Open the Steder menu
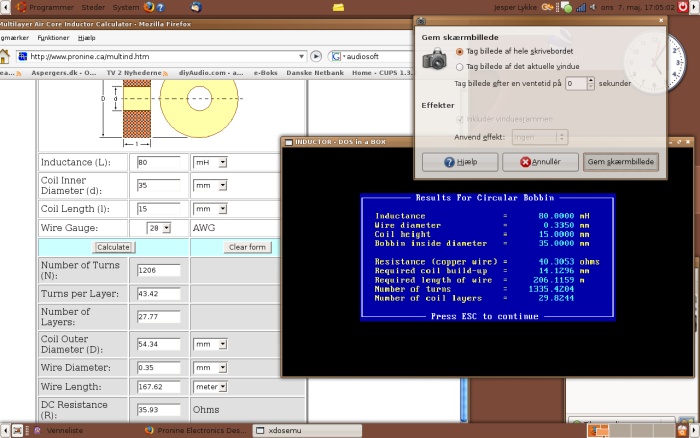The image size is (700, 438). (93, 7)
